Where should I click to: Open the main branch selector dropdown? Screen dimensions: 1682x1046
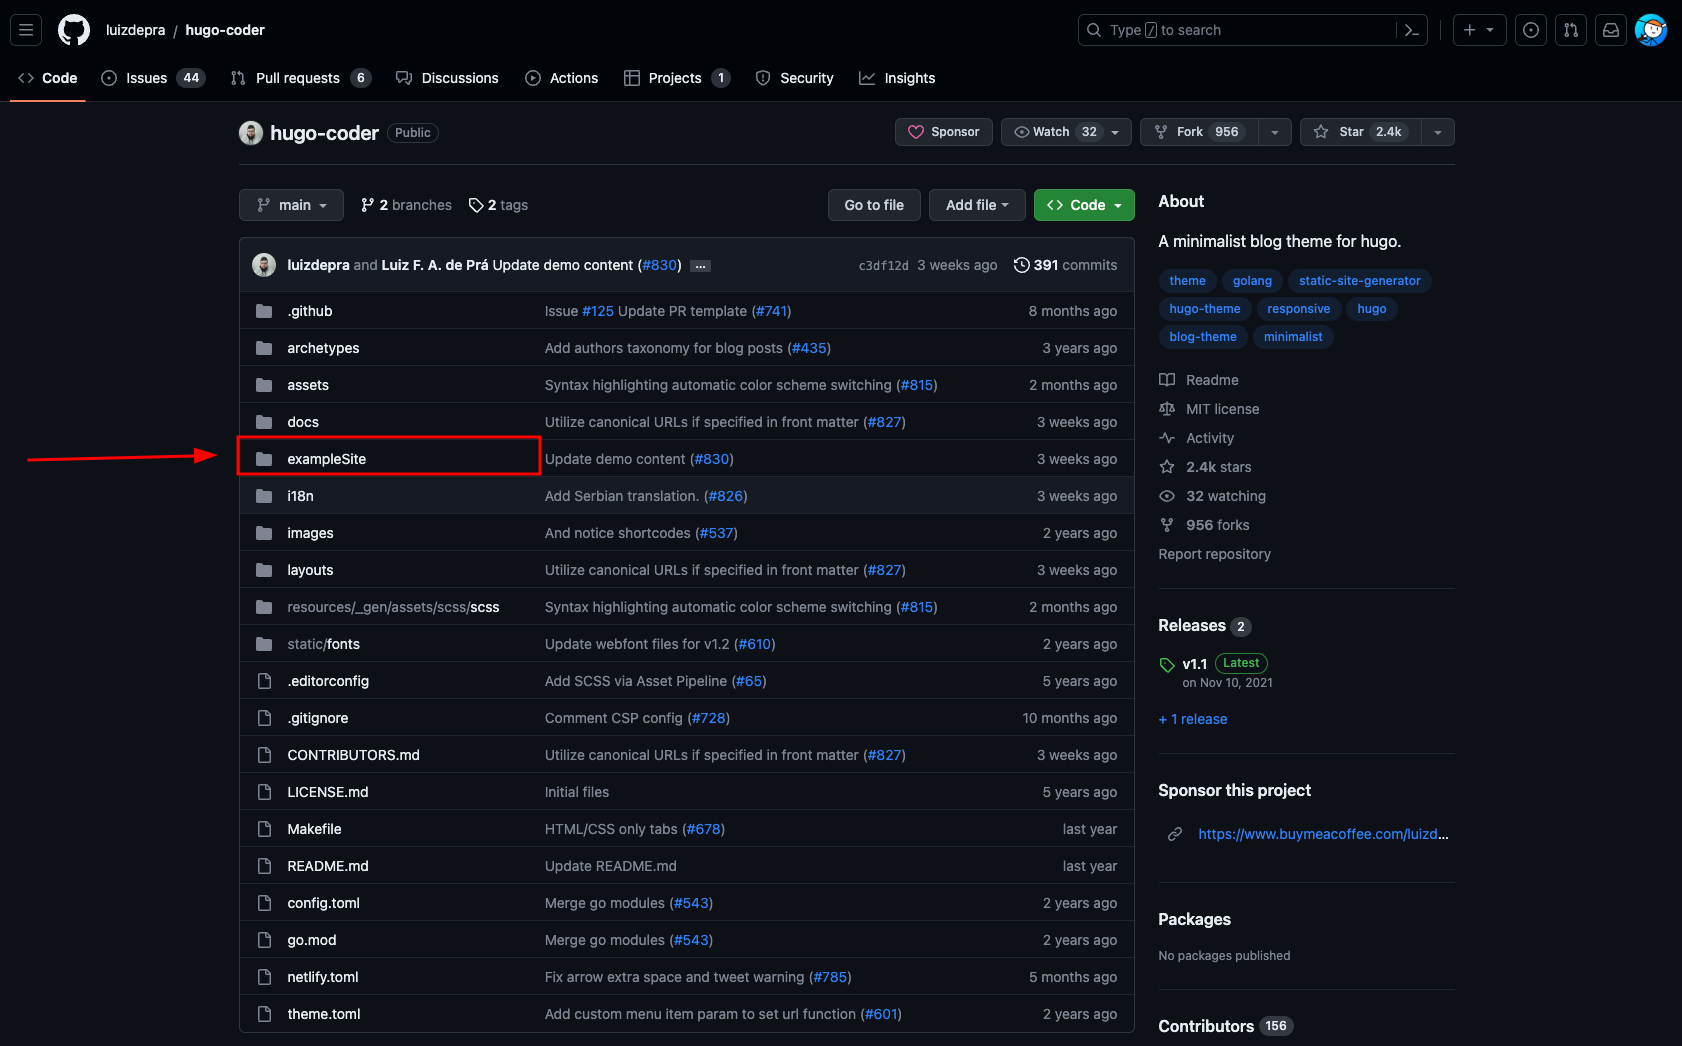pos(291,205)
